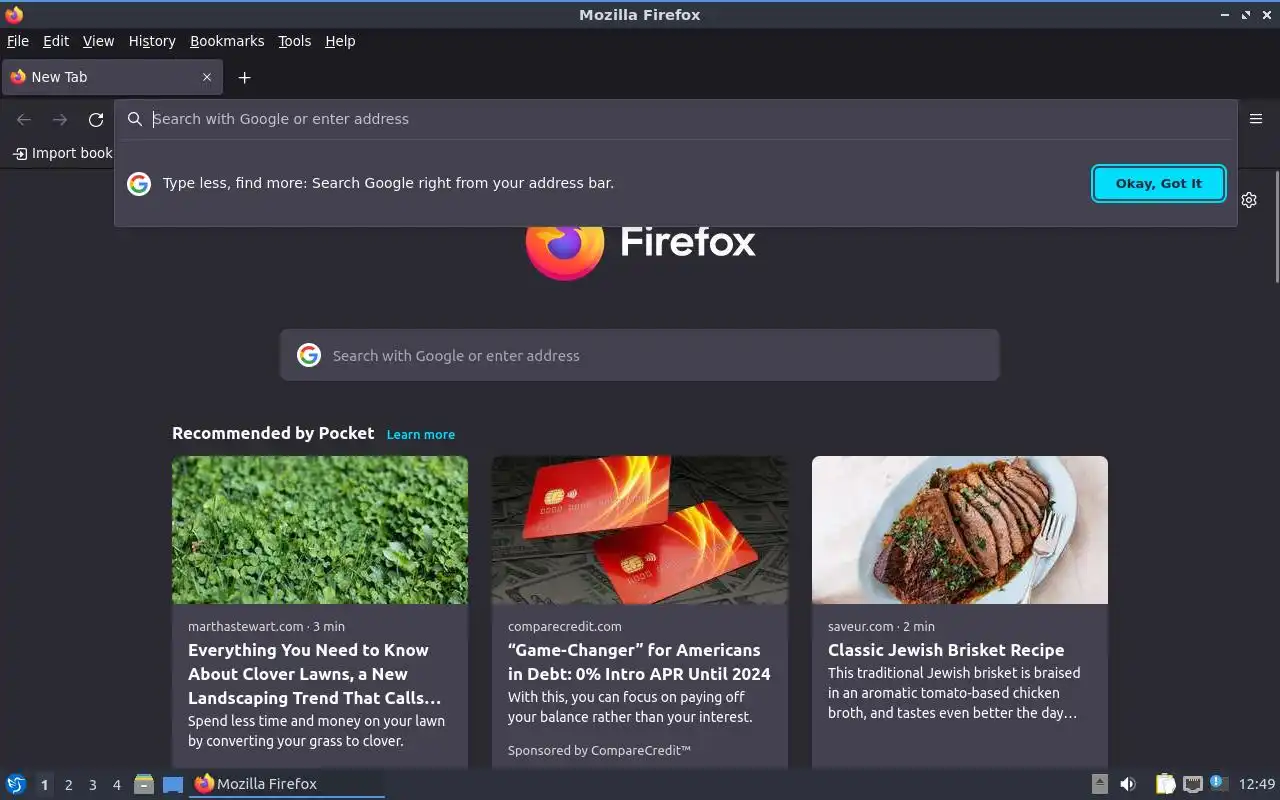Open the Bookmarks menu

(x=227, y=41)
